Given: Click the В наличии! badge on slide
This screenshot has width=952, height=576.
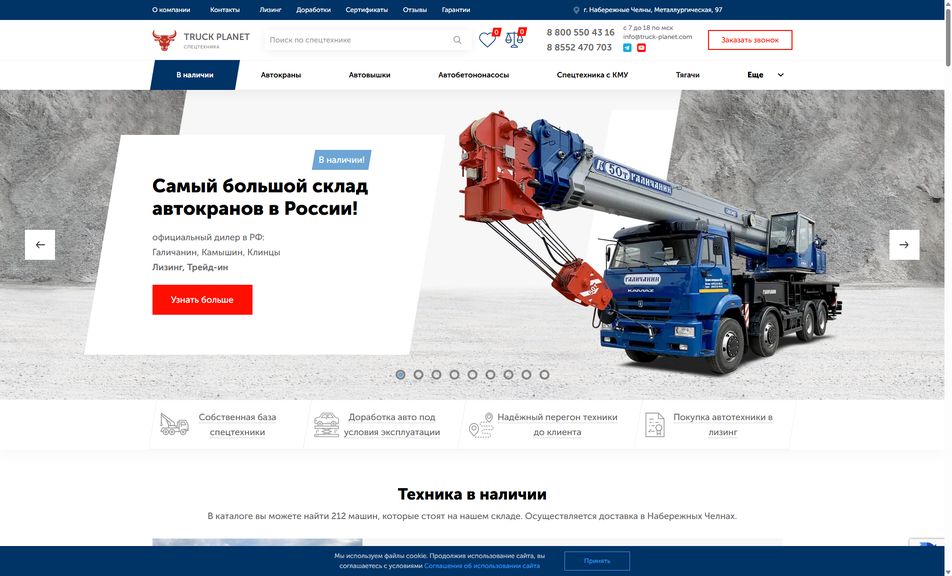Looking at the screenshot, I should [342, 160].
